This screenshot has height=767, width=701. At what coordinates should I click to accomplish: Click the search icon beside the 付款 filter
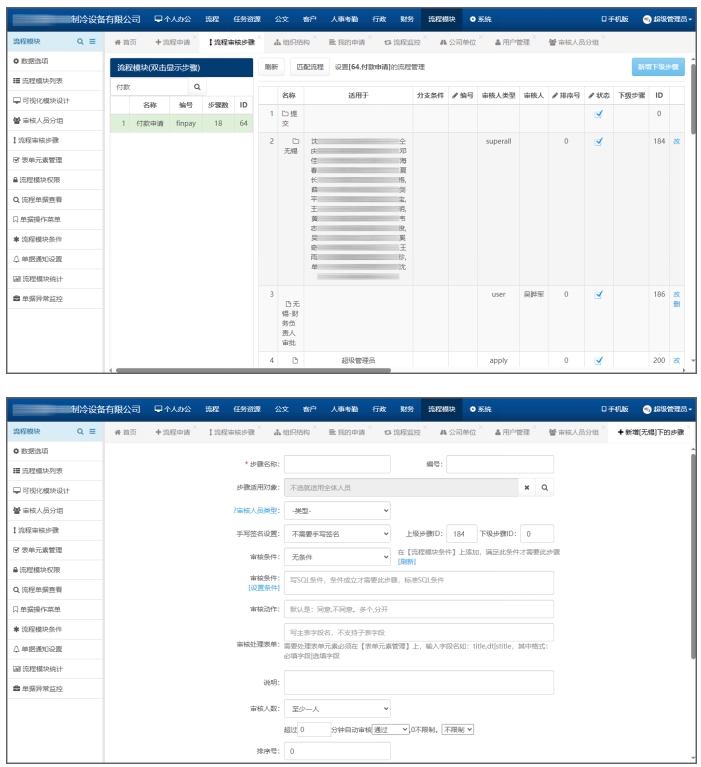pyautogui.click(x=198, y=87)
